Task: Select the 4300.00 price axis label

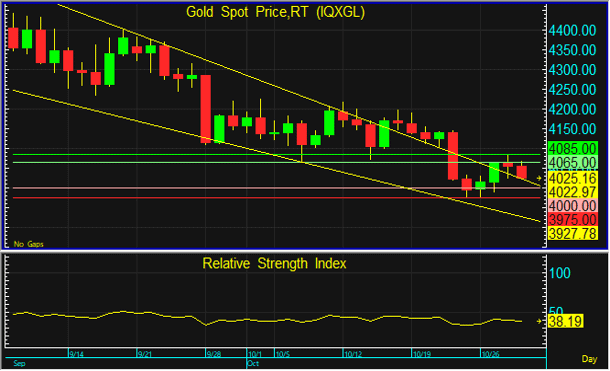Action: (572, 70)
